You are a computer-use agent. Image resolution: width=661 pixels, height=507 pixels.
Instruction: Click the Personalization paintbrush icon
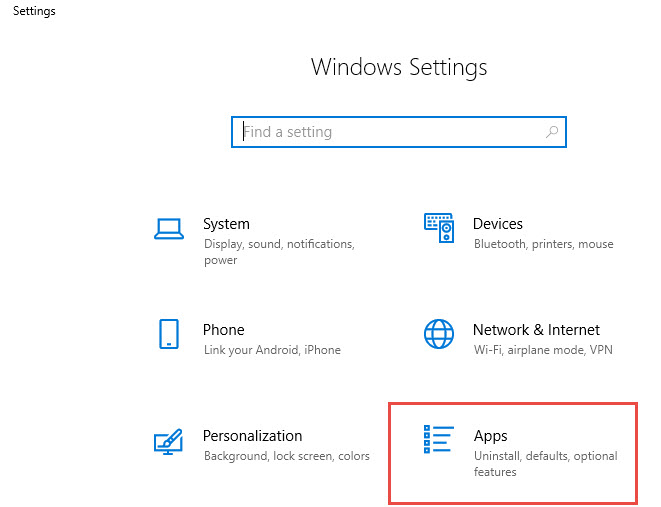(x=168, y=441)
